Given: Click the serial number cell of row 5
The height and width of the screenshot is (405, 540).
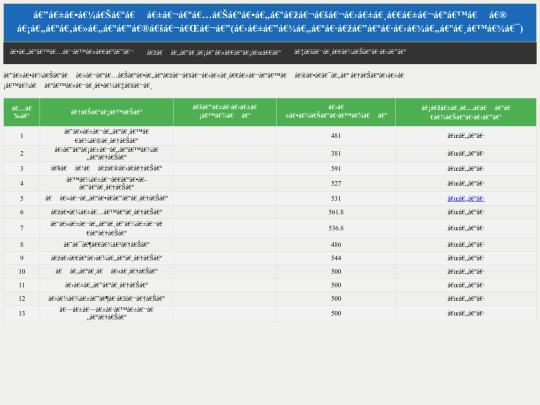Looking at the screenshot, I should (22, 198).
